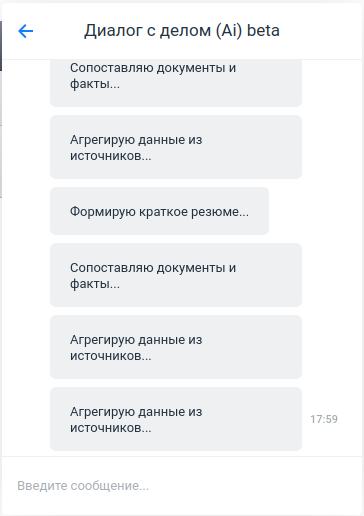Image resolution: width=364 pixels, height=516 pixels.
Task: Select 'Агрегирую данные' bubble directly above the timestamped one
Action: [x=176, y=347]
